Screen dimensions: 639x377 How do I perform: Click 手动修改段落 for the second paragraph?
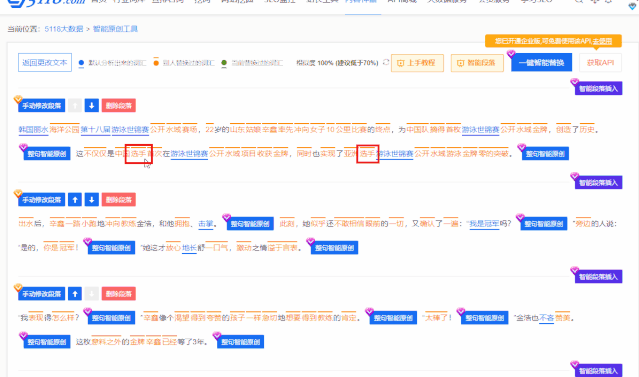click(x=42, y=200)
